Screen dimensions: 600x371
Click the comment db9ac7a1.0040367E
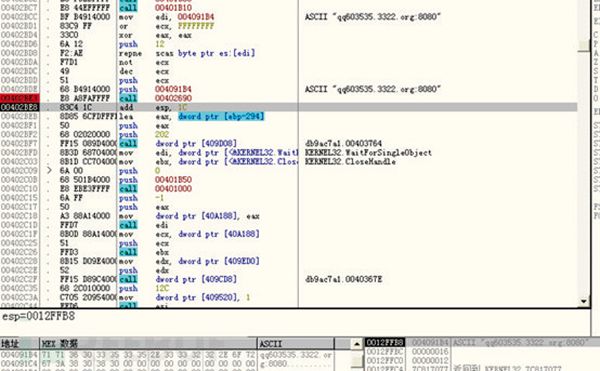click(343, 280)
